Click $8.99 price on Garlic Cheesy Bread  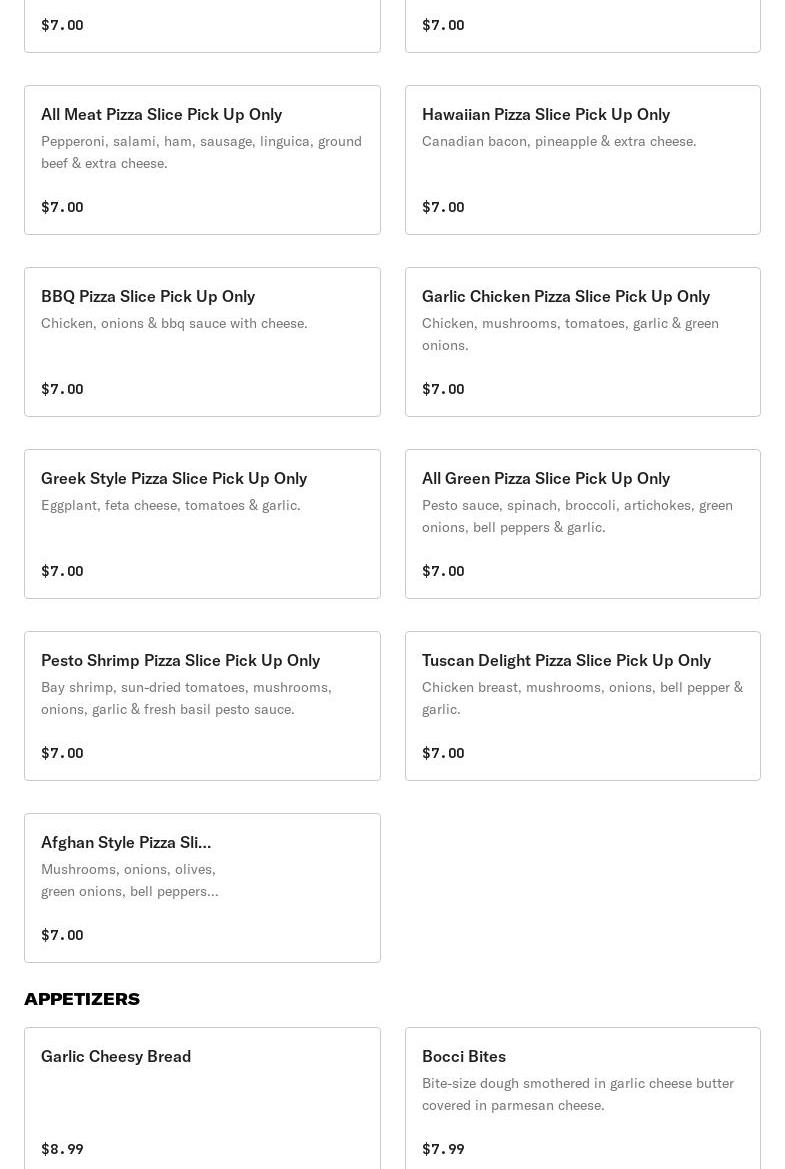pyautogui.click(x=62, y=1149)
